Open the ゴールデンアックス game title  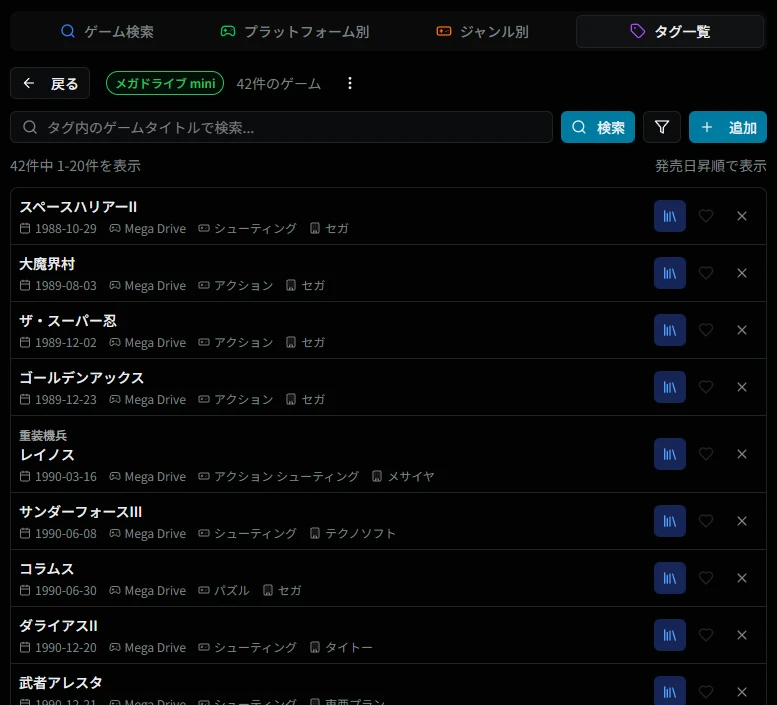pyautogui.click(x=81, y=378)
